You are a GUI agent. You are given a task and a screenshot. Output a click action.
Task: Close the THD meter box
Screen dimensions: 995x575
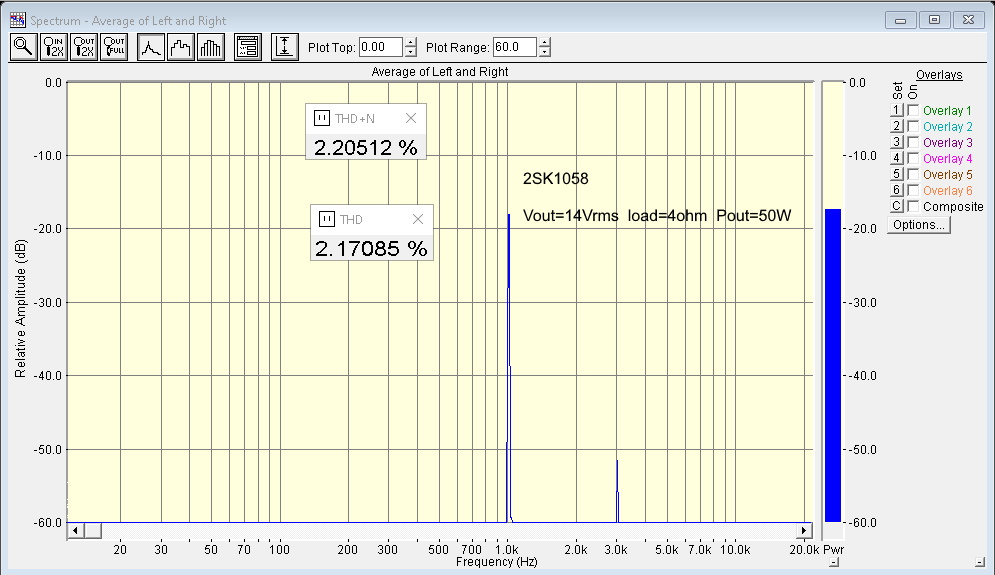(x=418, y=220)
